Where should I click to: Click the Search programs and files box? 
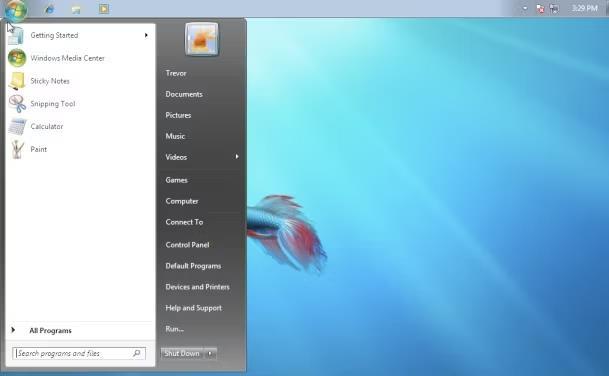[x=79, y=353]
